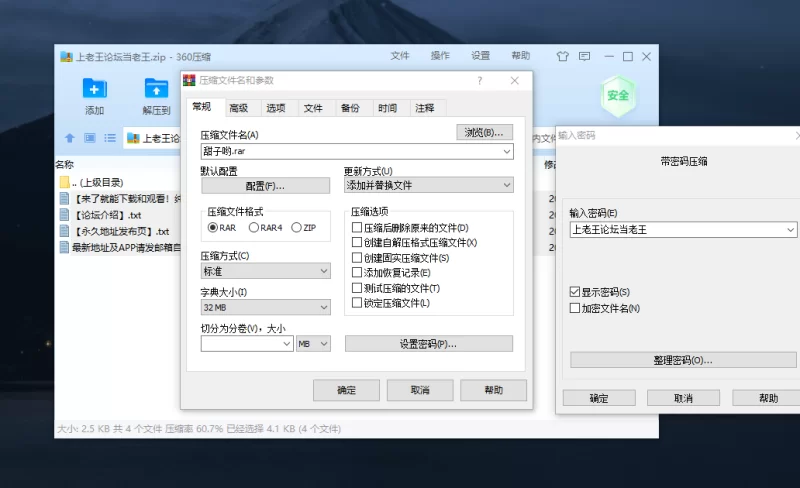The height and width of the screenshot is (488, 800).
Task: Enable 创建自解压格式压缩文件 option
Action: click(357, 242)
